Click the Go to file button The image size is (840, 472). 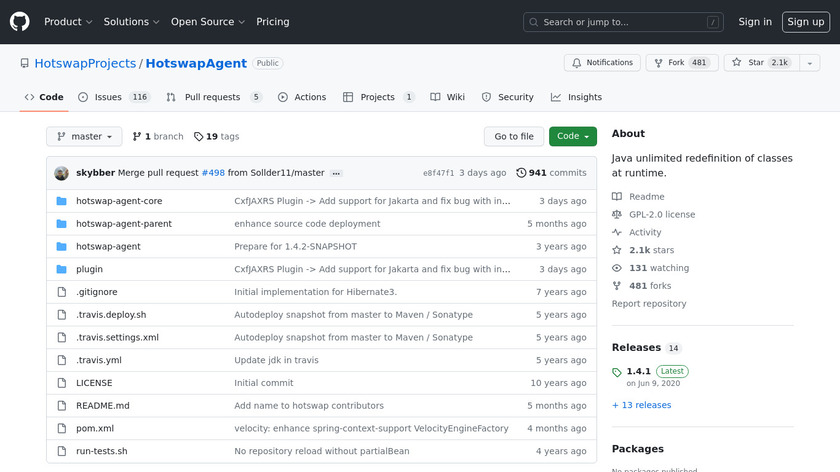514,137
